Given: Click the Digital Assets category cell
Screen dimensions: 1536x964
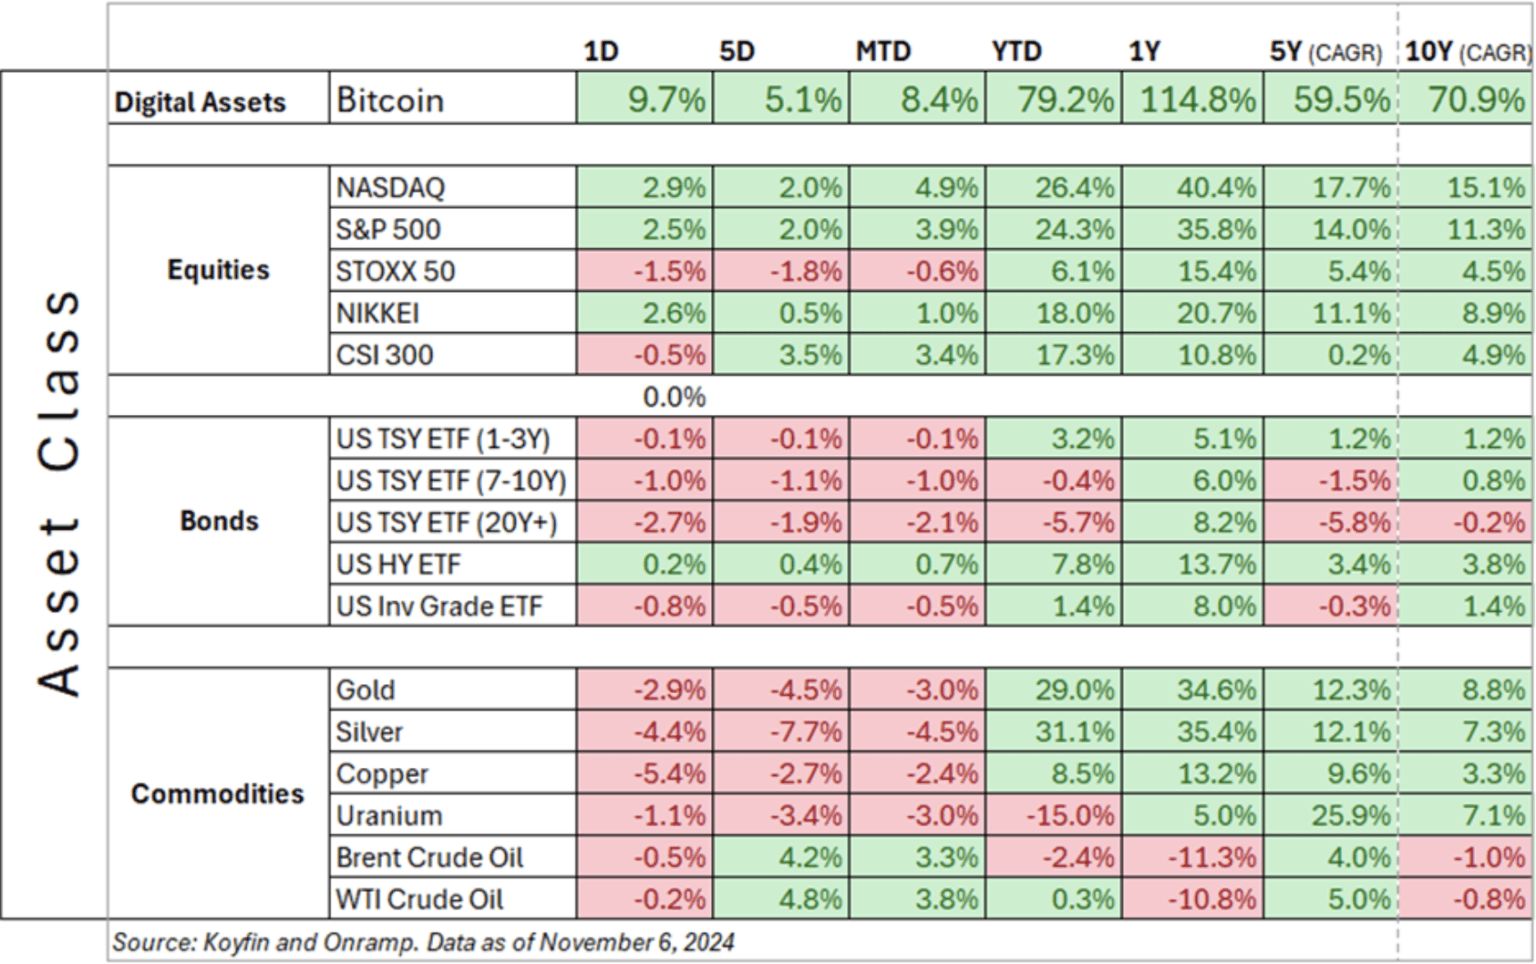Looking at the screenshot, I should [x=200, y=102].
